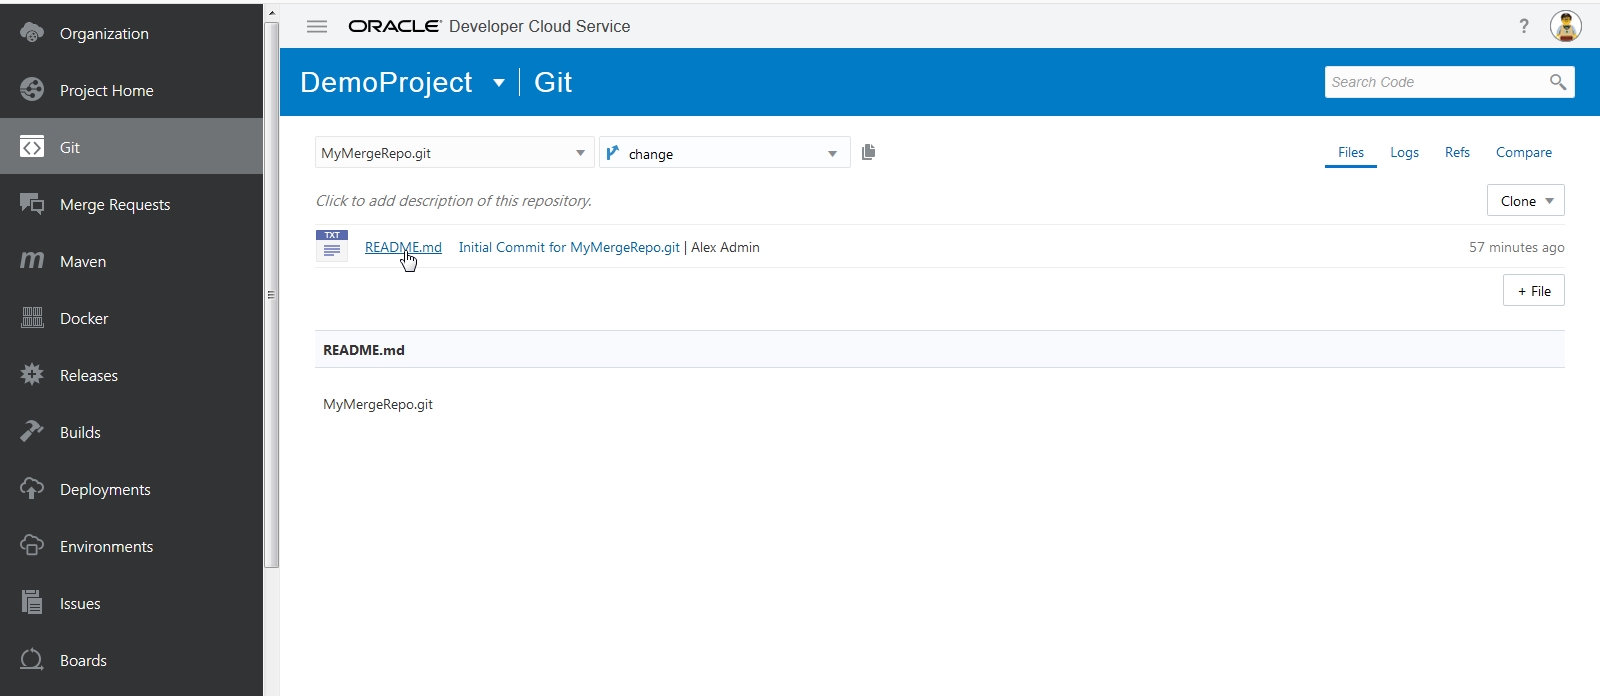Click the Merge Requests icon
This screenshot has width=1600, height=696.
coord(32,204)
